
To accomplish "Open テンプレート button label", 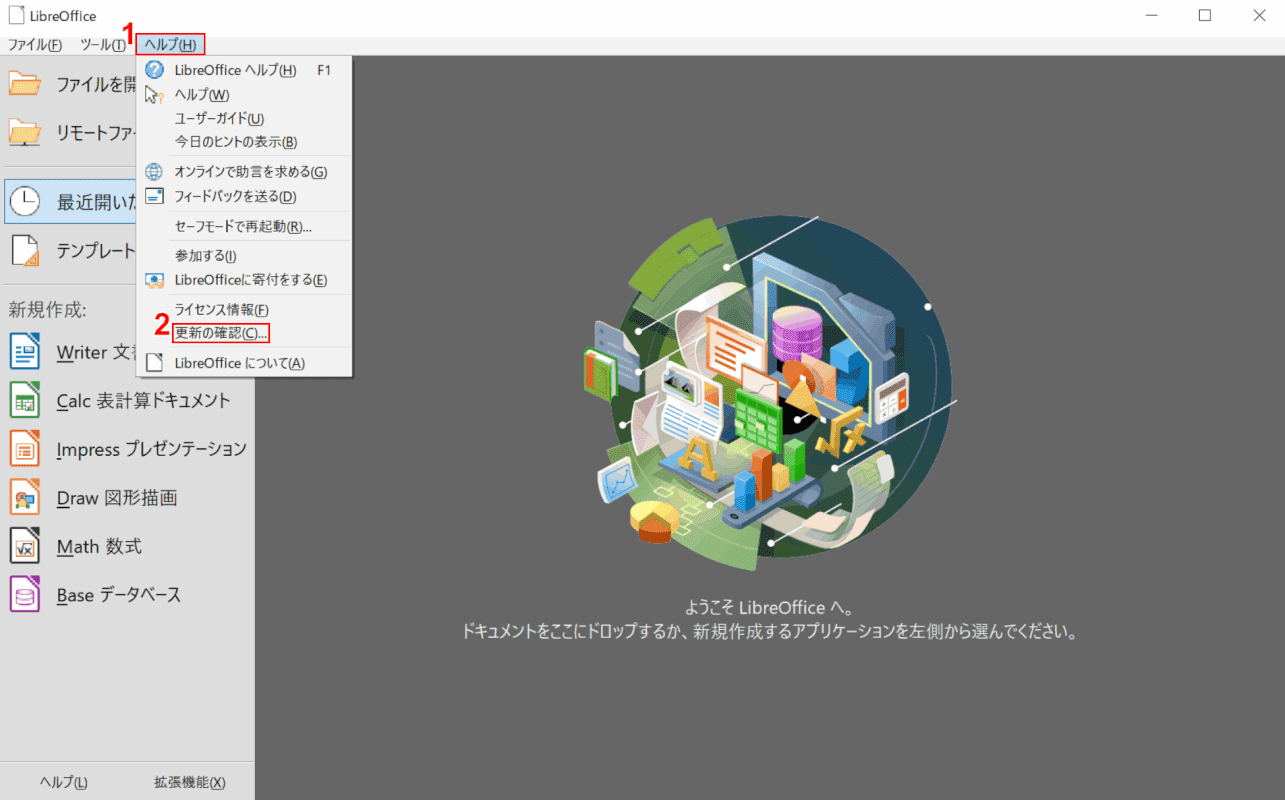I will pos(96,251).
